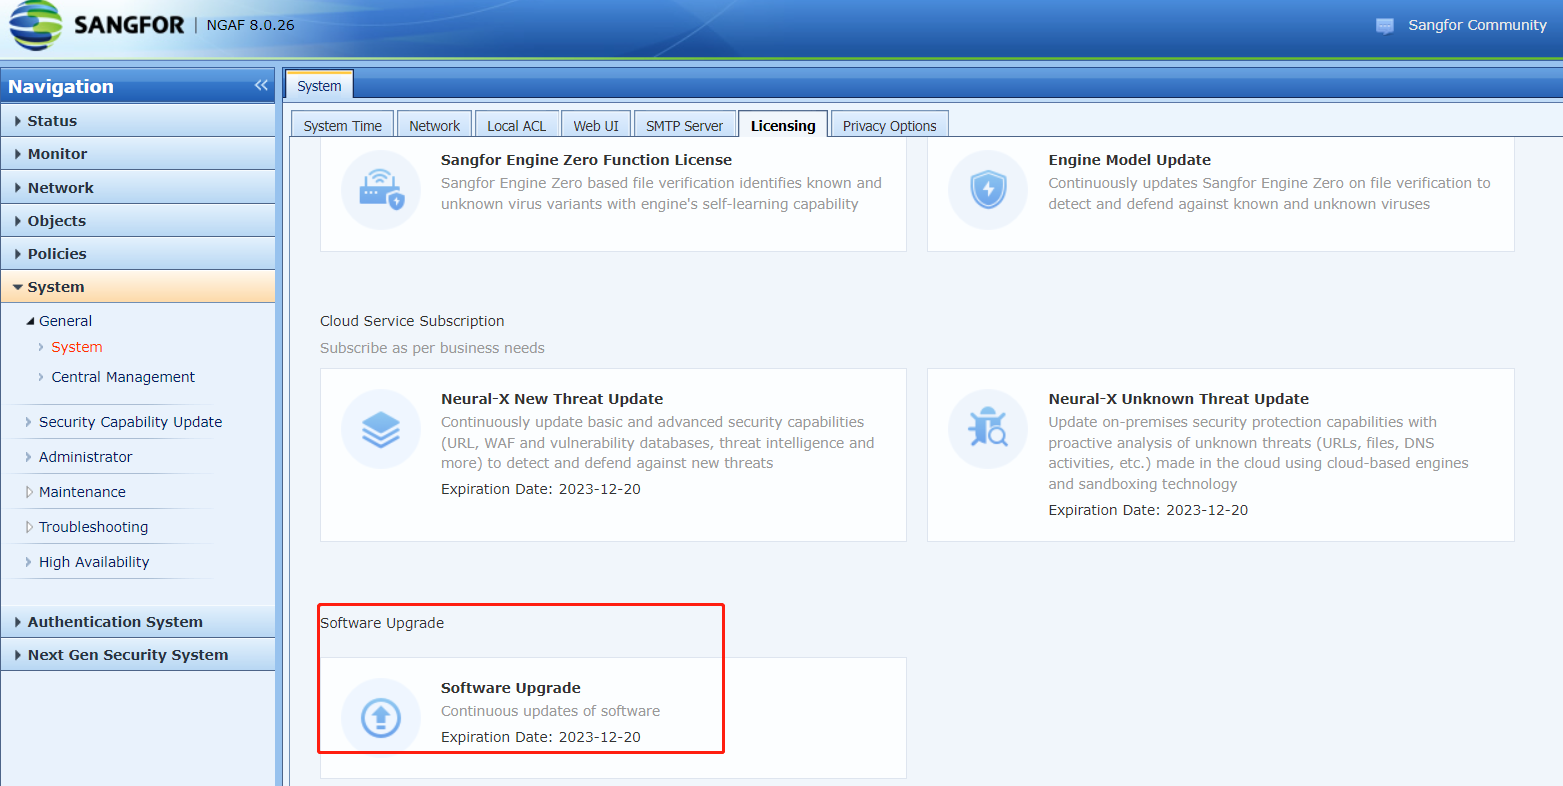
Task: Switch to the System Time tab
Action: point(342,126)
